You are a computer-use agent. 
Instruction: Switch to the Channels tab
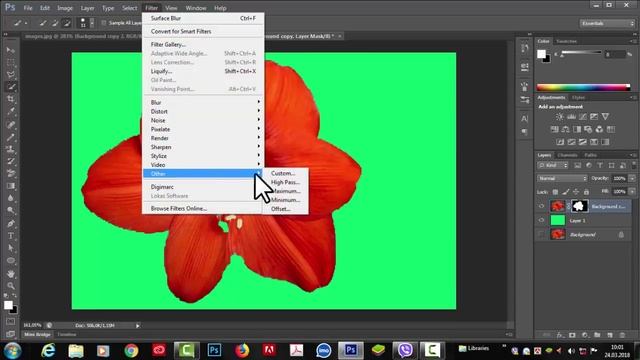pyautogui.click(x=567, y=155)
